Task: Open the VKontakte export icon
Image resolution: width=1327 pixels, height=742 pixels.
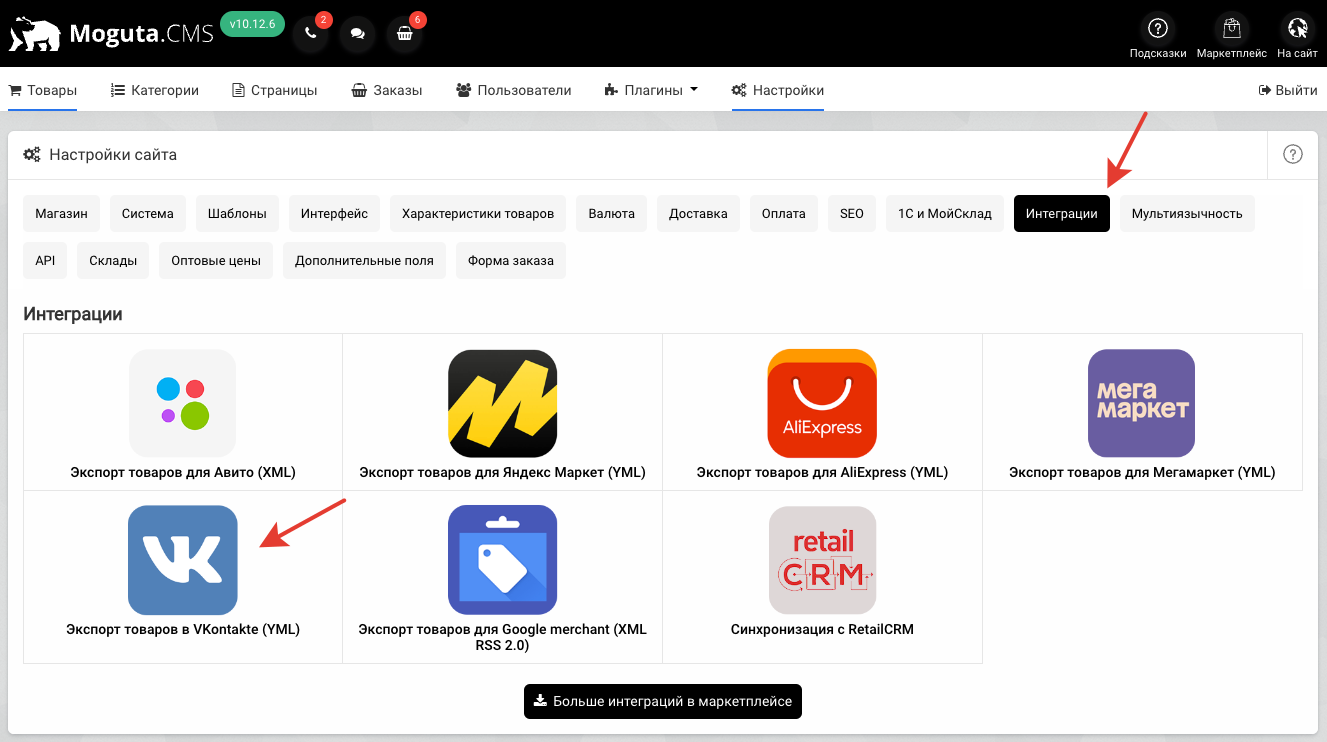Action: coord(183,560)
